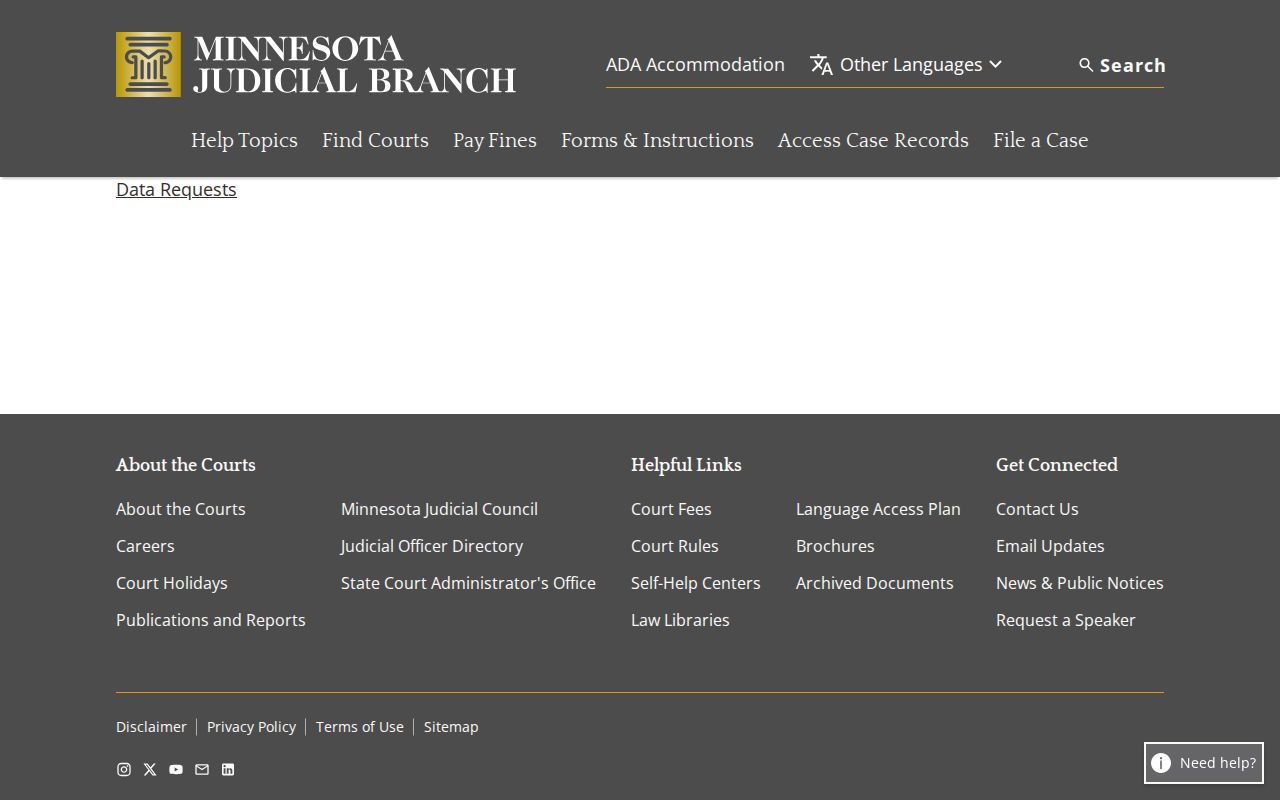
Task: Open News & Public Notices
Action: [1080, 583]
